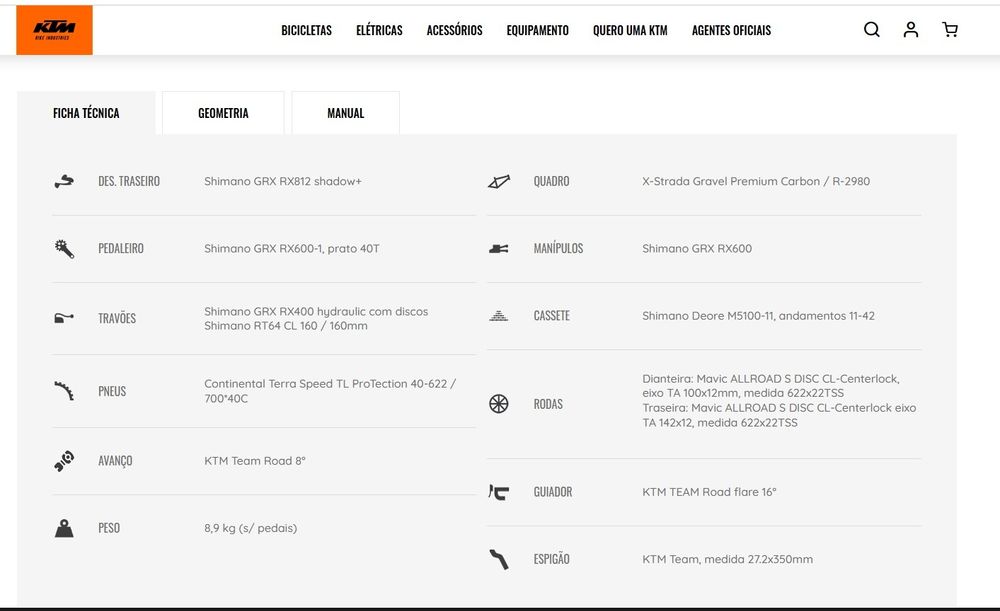The width and height of the screenshot is (1000, 611).
Task: Switch to the Geometria tab
Action: [x=223, y=113]
